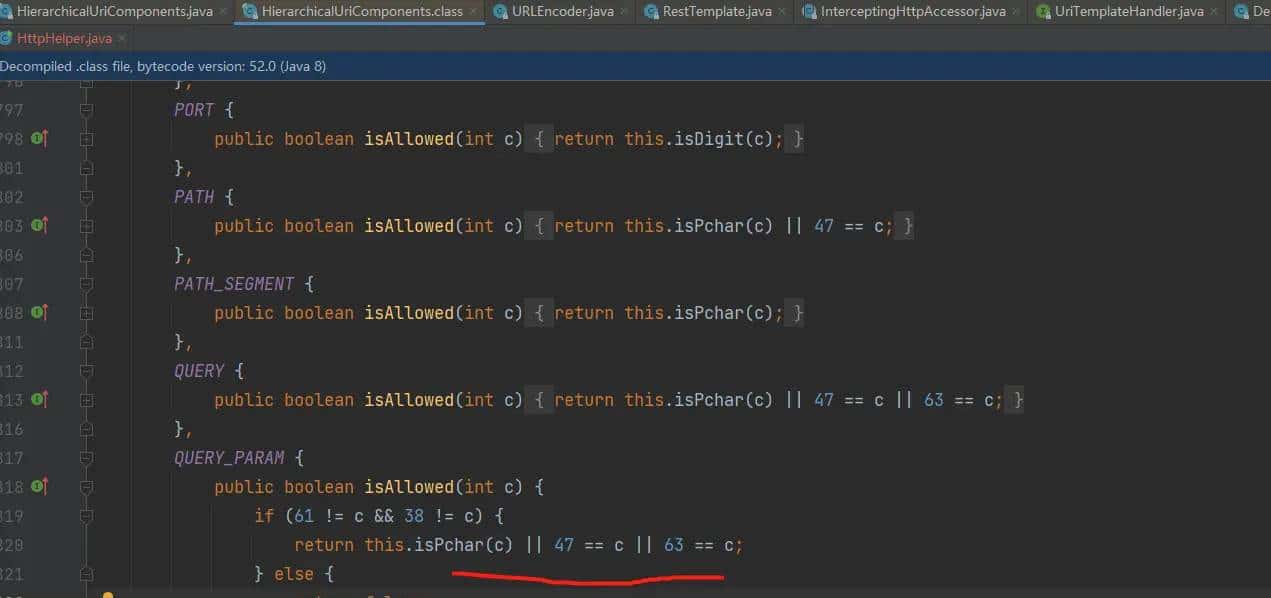Click the override arrow icon at line 803
Viewport: 1271px width, 598px height.
click(x=35, y=226)
